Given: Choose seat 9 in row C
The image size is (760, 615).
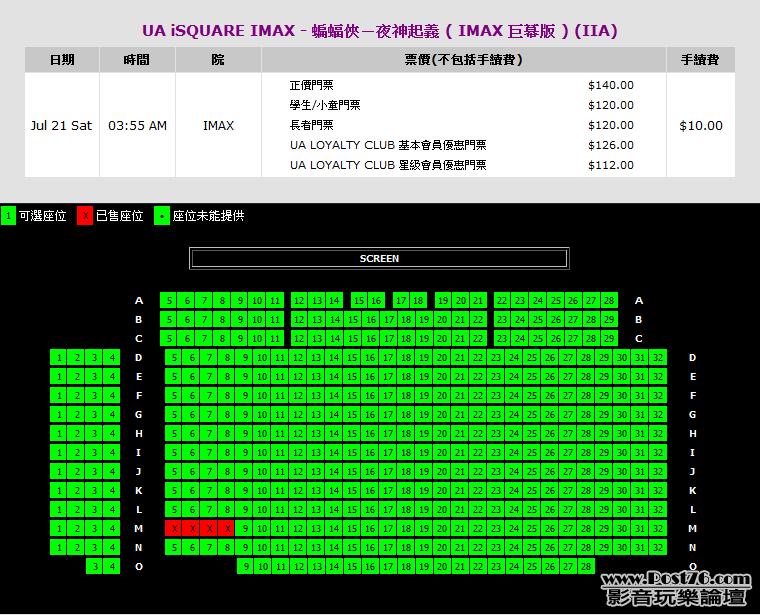Looking at the screenshot, I should pos(240,338).
